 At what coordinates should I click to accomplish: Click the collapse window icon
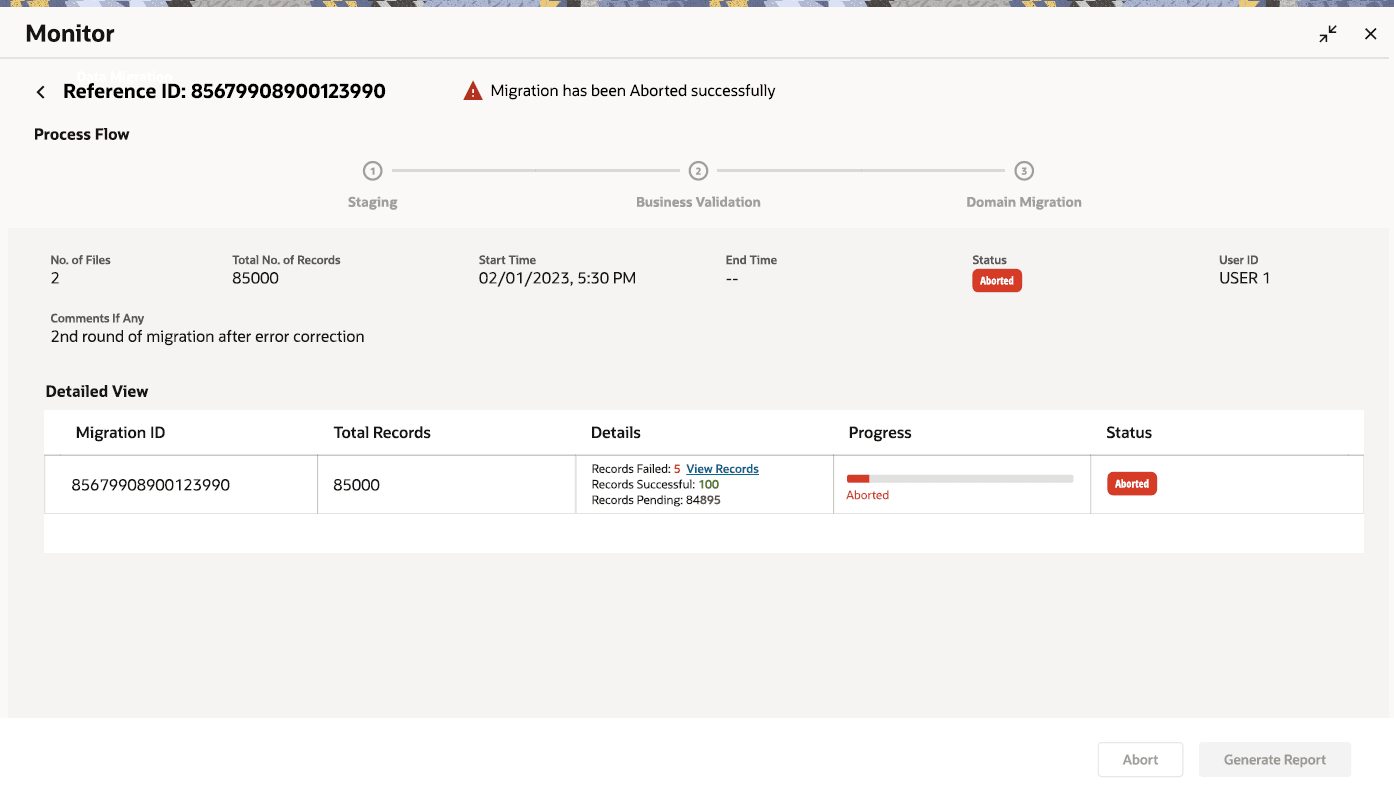click(1328, 34)
